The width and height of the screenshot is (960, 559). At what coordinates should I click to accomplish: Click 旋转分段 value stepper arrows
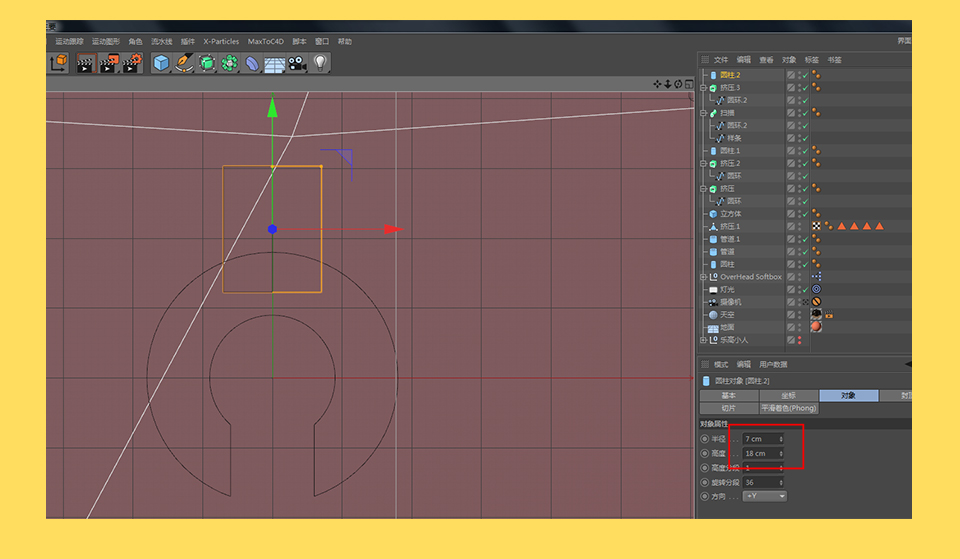tap(781, 482)
